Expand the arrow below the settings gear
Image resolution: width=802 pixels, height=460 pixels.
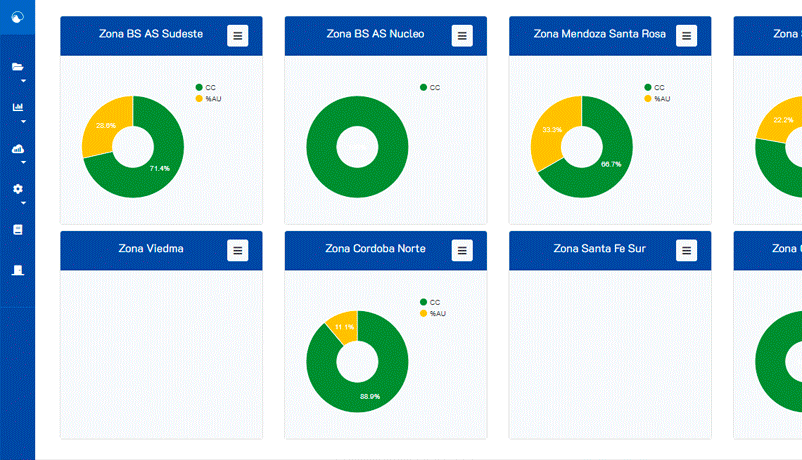click(x=23, y=203)
